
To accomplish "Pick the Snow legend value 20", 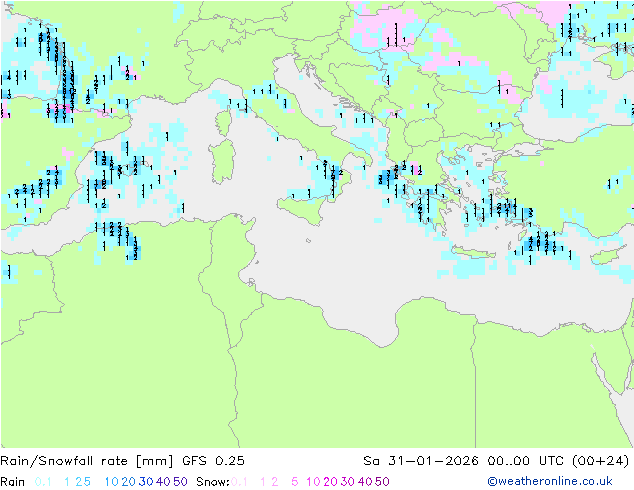I will click(x=330, y=482).
